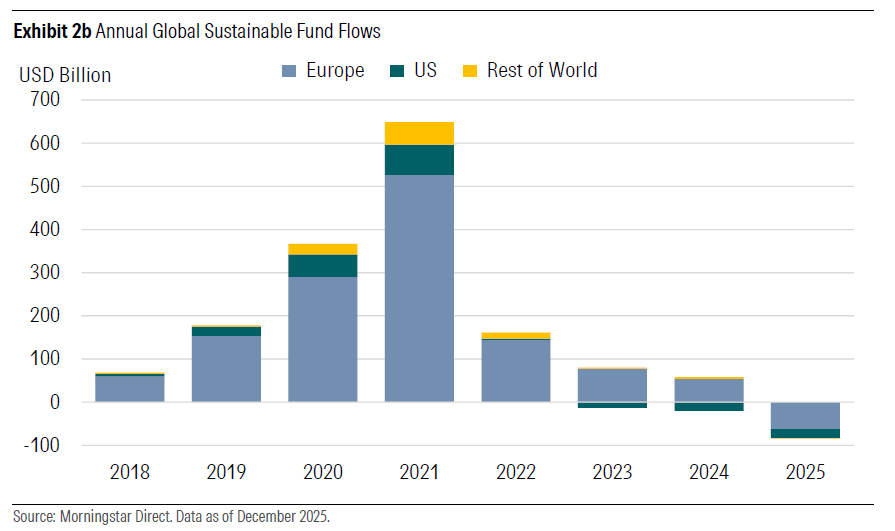Click the 2022 bar's Europe segment

click(515, 371)
